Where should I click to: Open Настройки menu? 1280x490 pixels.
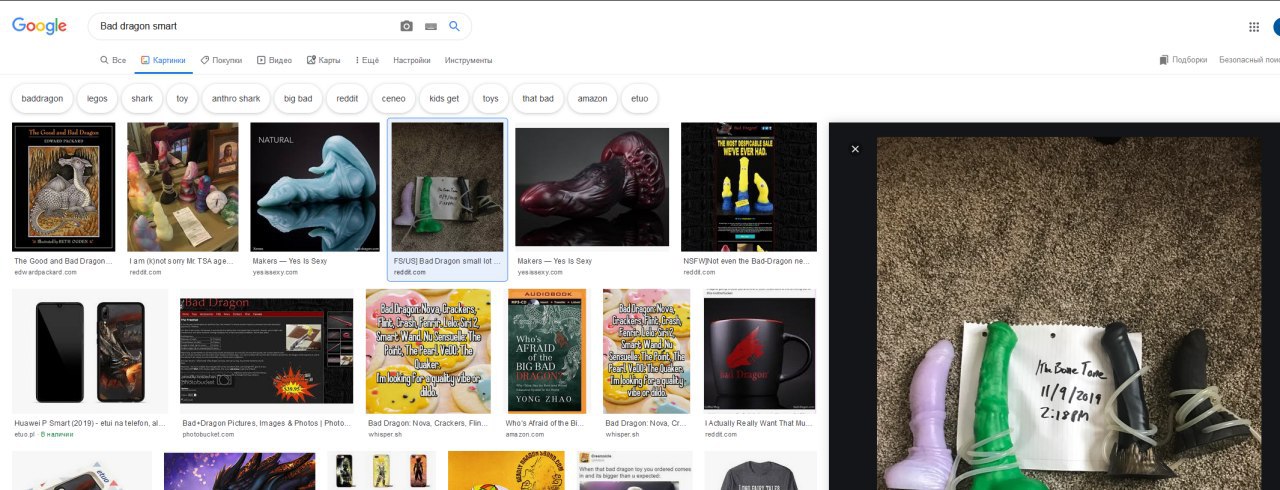click(412, 60)
